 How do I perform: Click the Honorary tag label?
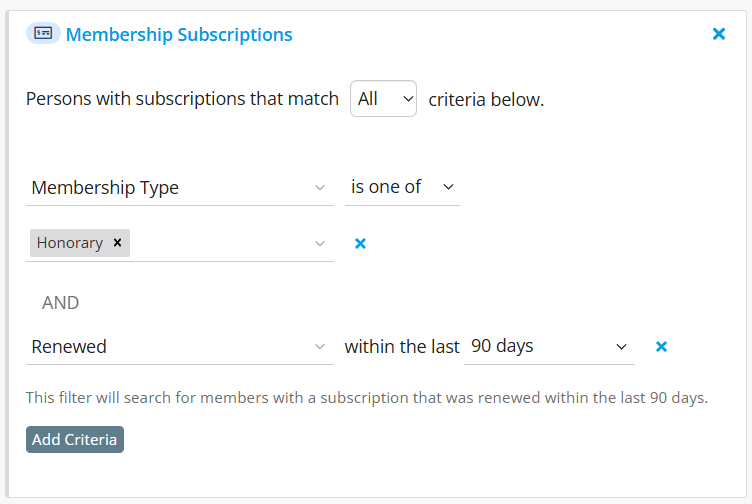point(70,243)
